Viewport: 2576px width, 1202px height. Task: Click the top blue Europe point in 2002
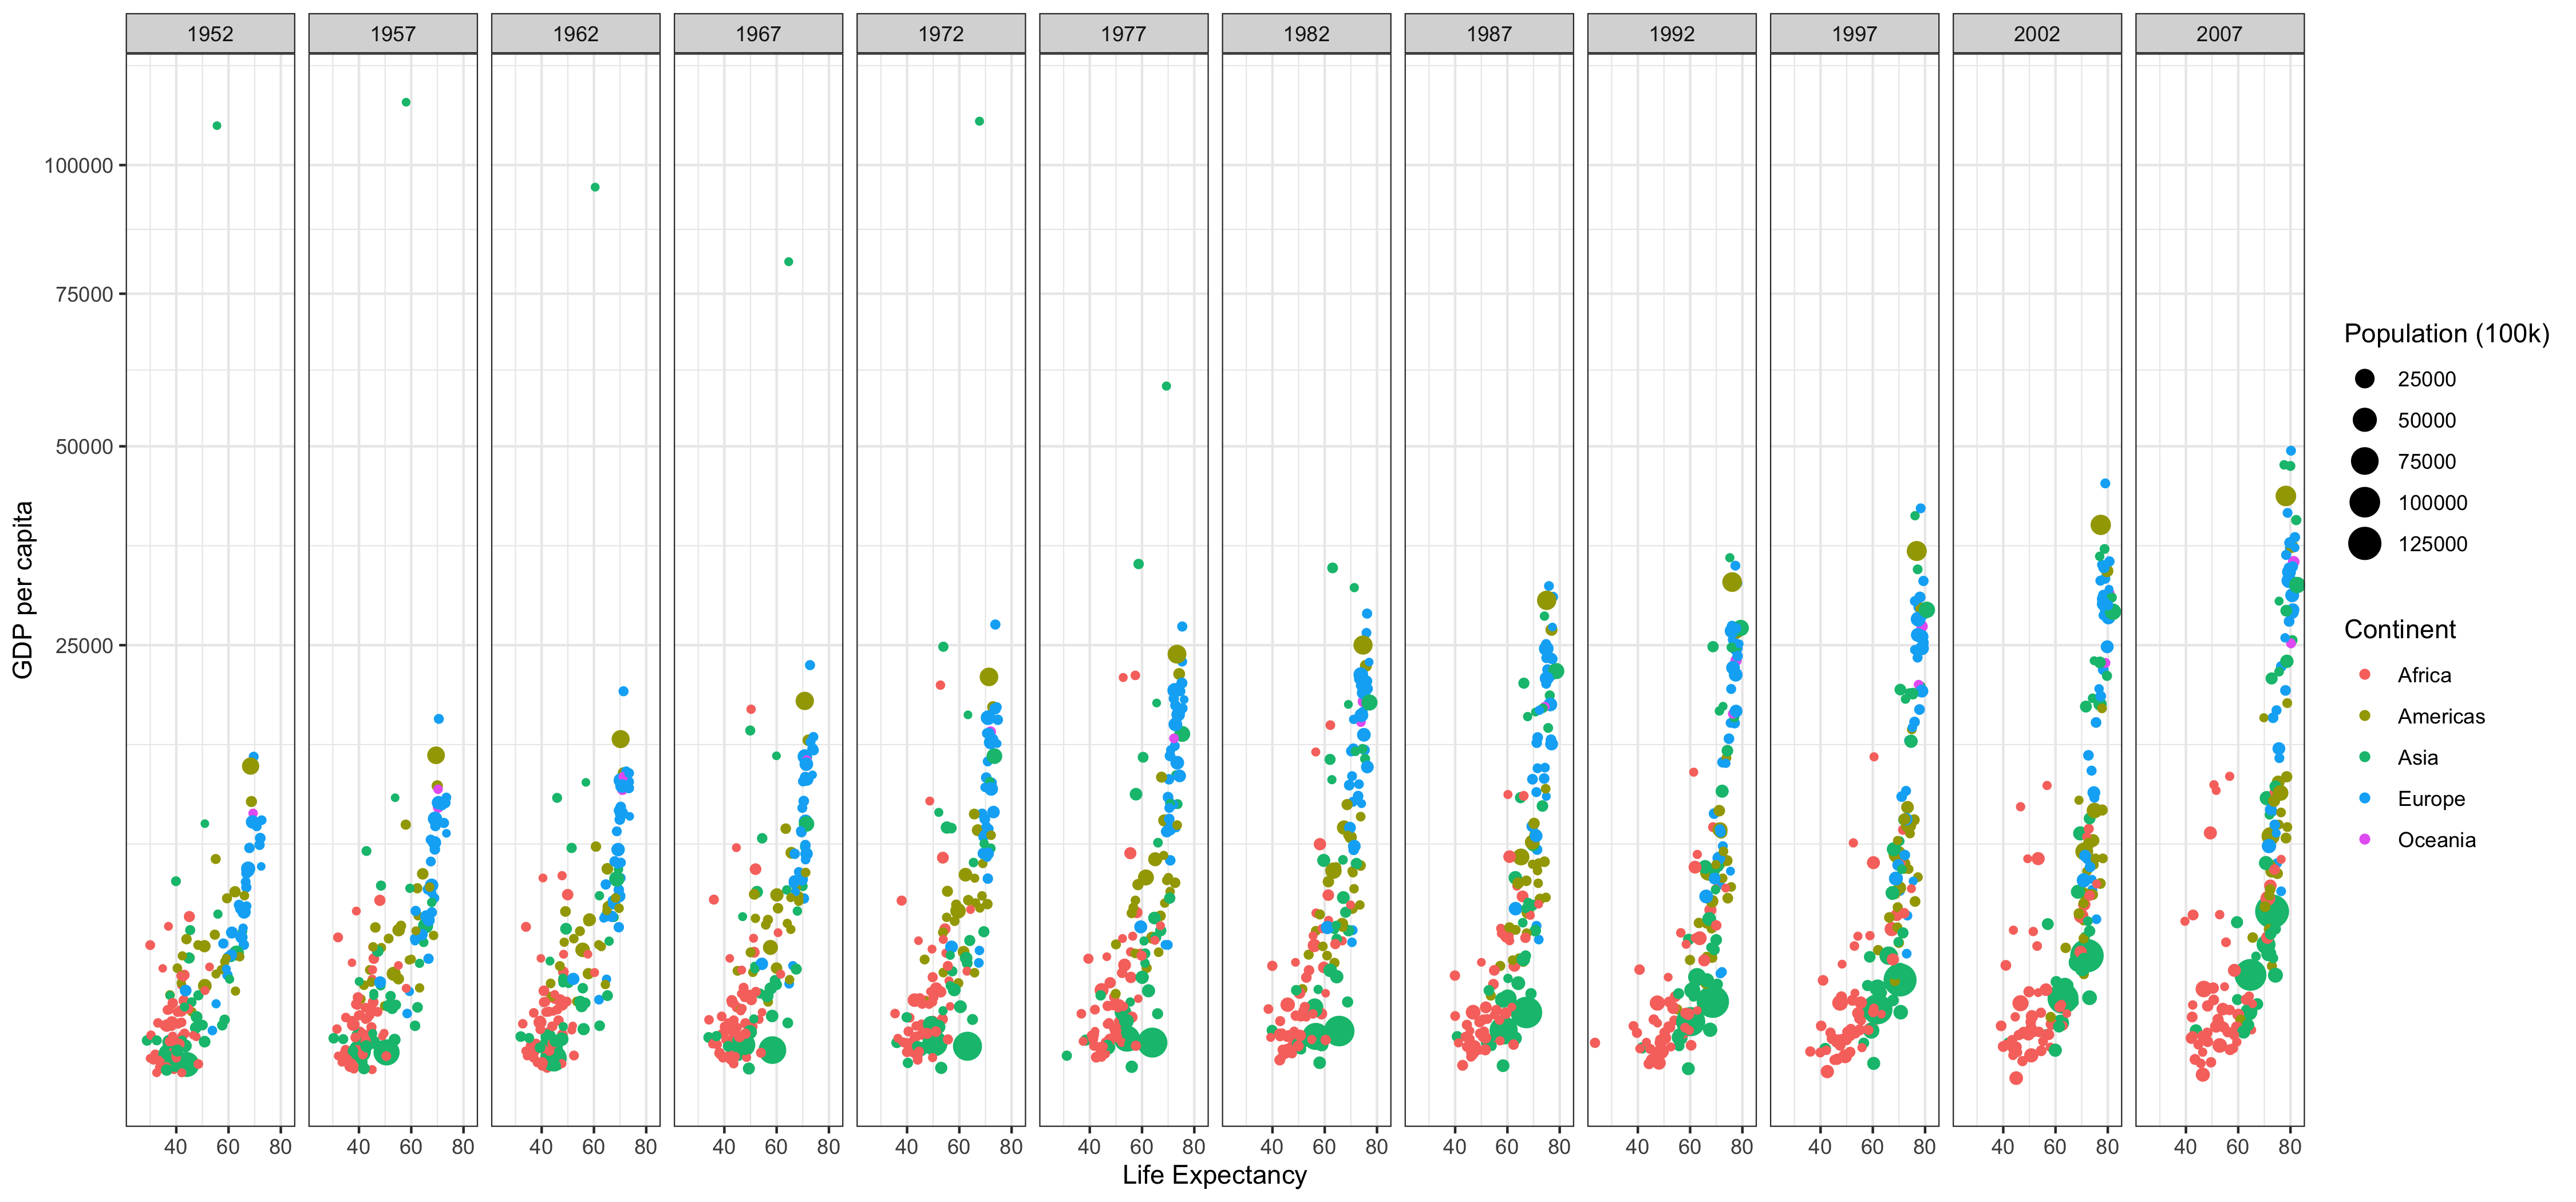[2105, 483]
